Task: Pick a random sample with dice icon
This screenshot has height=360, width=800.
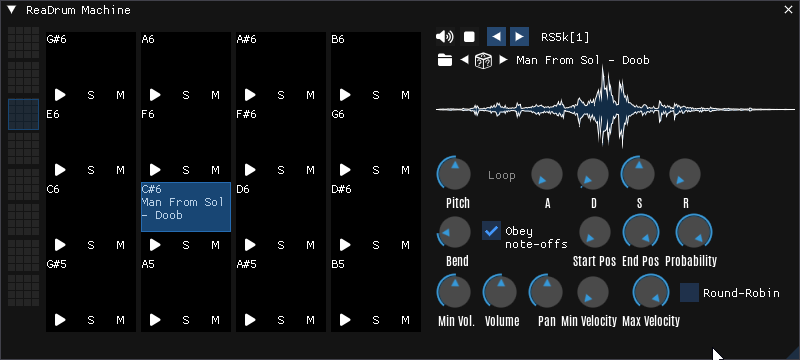Action: [483, 60]
